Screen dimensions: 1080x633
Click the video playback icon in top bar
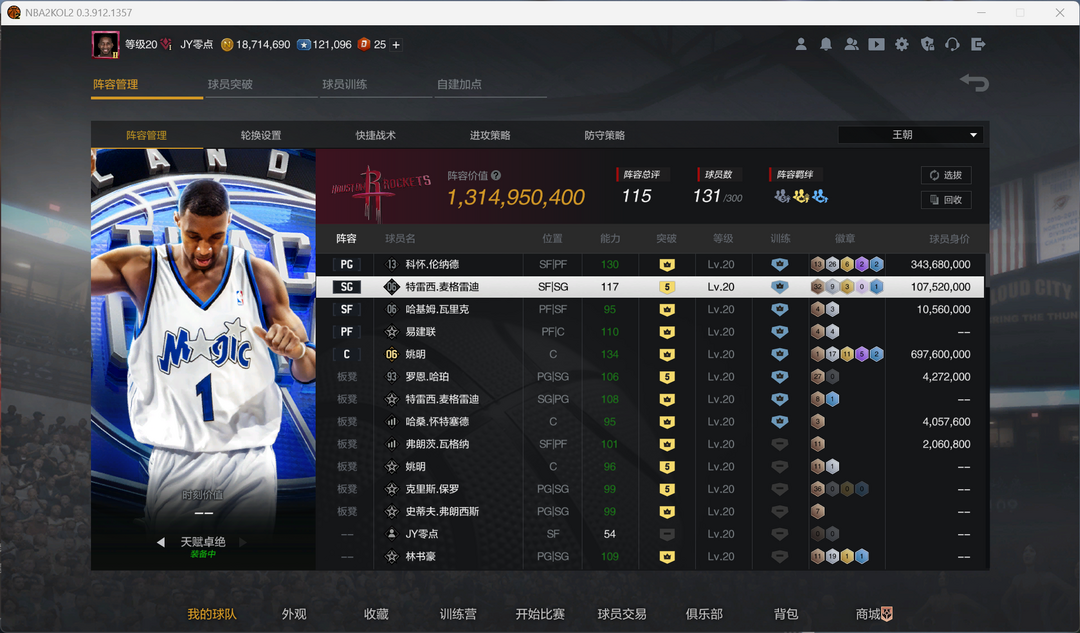pyautogui.click(x=876, y=44)
